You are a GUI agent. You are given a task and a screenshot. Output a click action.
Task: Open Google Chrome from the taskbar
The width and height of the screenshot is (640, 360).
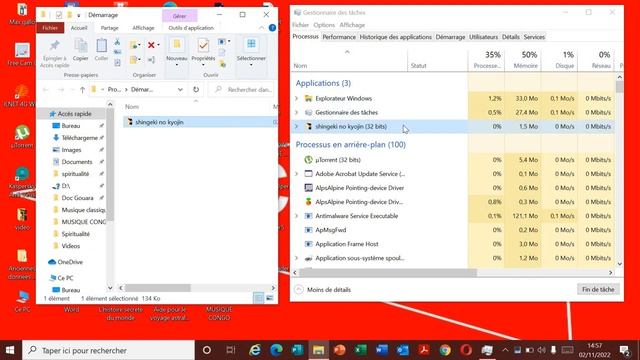445,350
